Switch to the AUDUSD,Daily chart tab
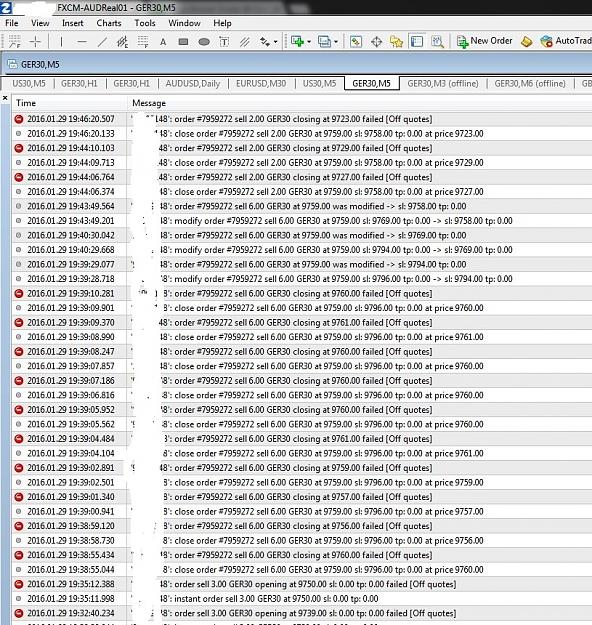The image size is (592, 625). click(193, 84)
